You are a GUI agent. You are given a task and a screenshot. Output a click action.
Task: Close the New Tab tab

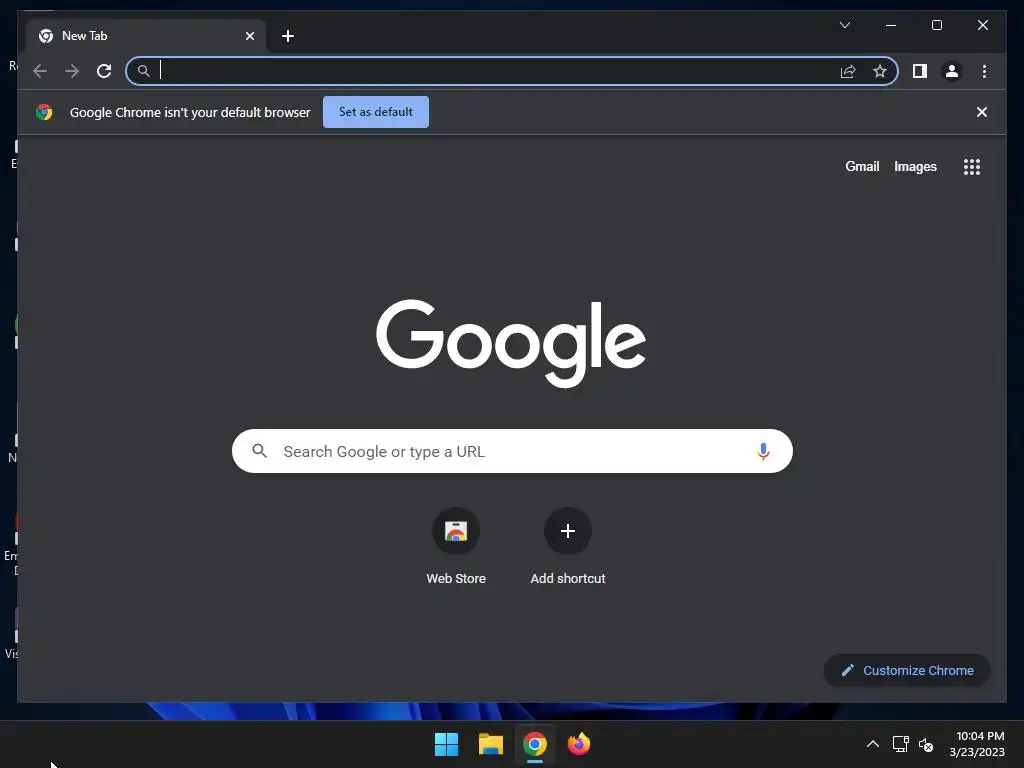[249, 36]
